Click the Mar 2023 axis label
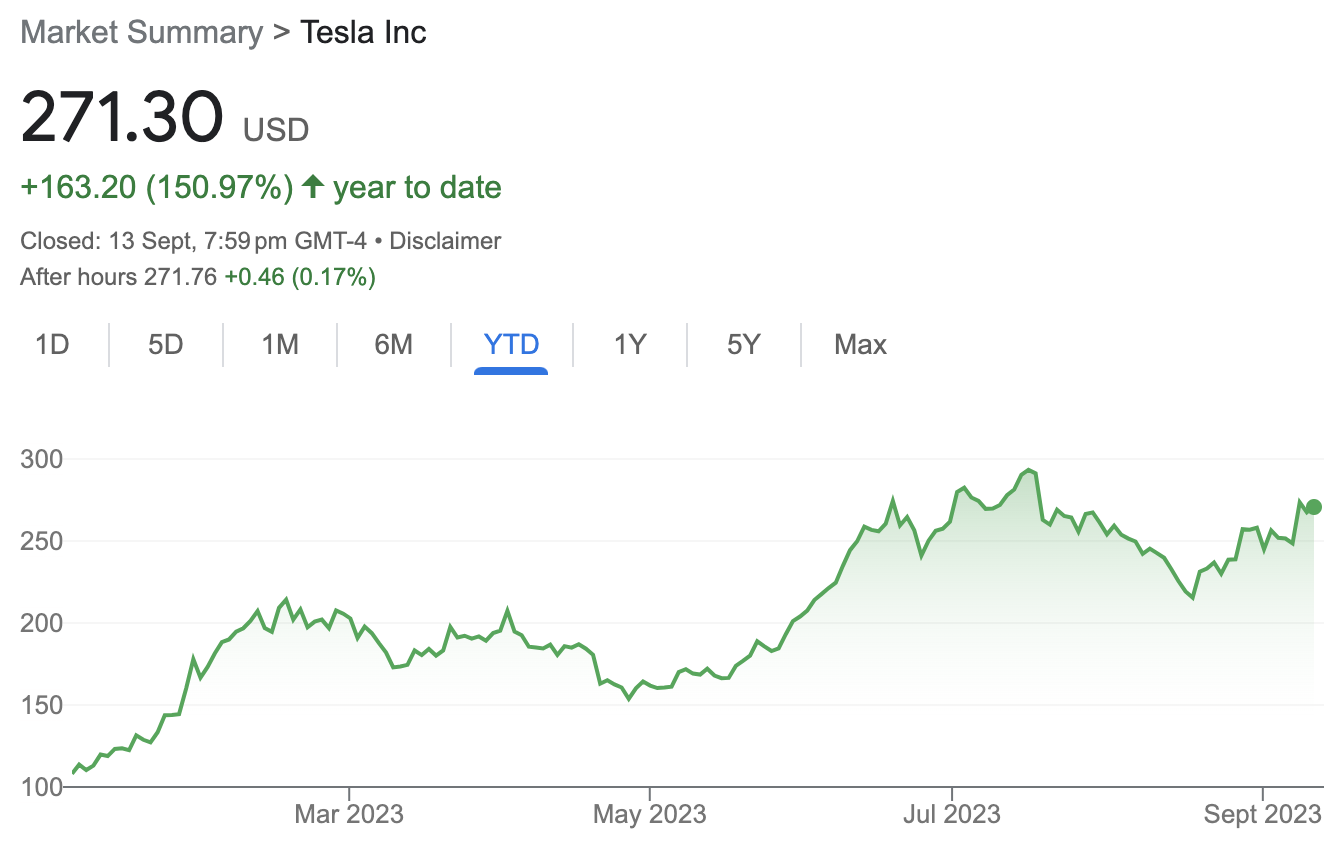This screenshot has height=846, width=1338. click(349, 814)
